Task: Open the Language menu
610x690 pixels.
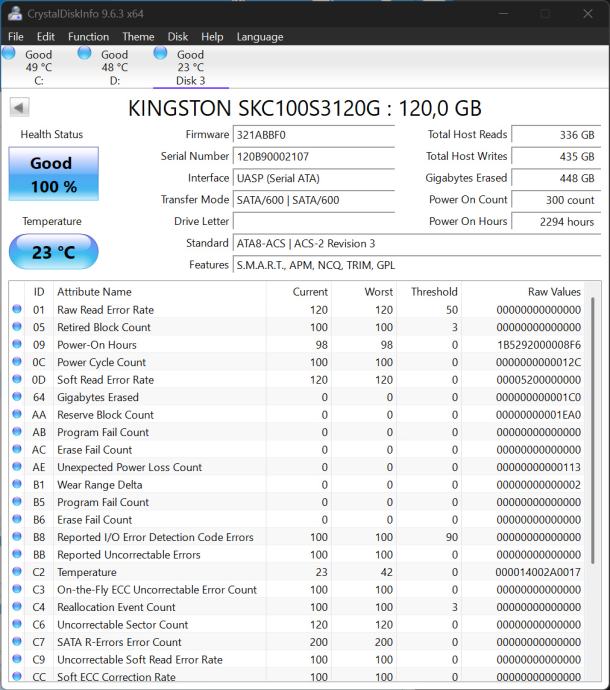Action: [259, 37]
